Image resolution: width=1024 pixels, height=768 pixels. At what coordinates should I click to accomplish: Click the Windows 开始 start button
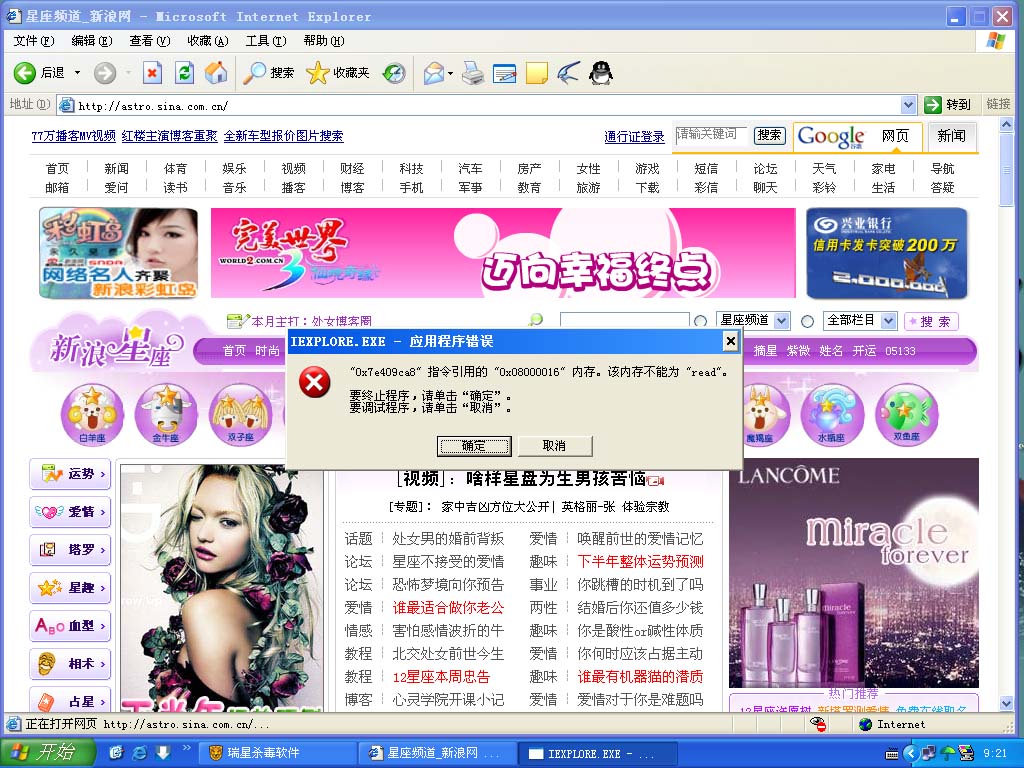click(48, 753)
